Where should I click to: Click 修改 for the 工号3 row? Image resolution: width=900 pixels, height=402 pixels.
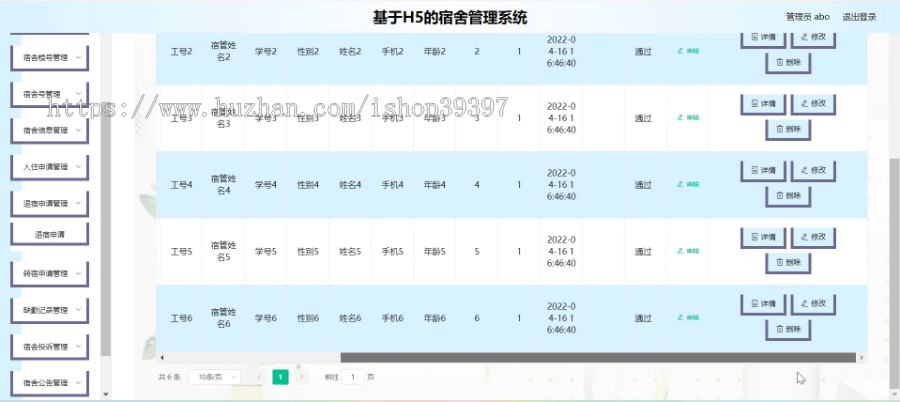[x=813, y=105]
